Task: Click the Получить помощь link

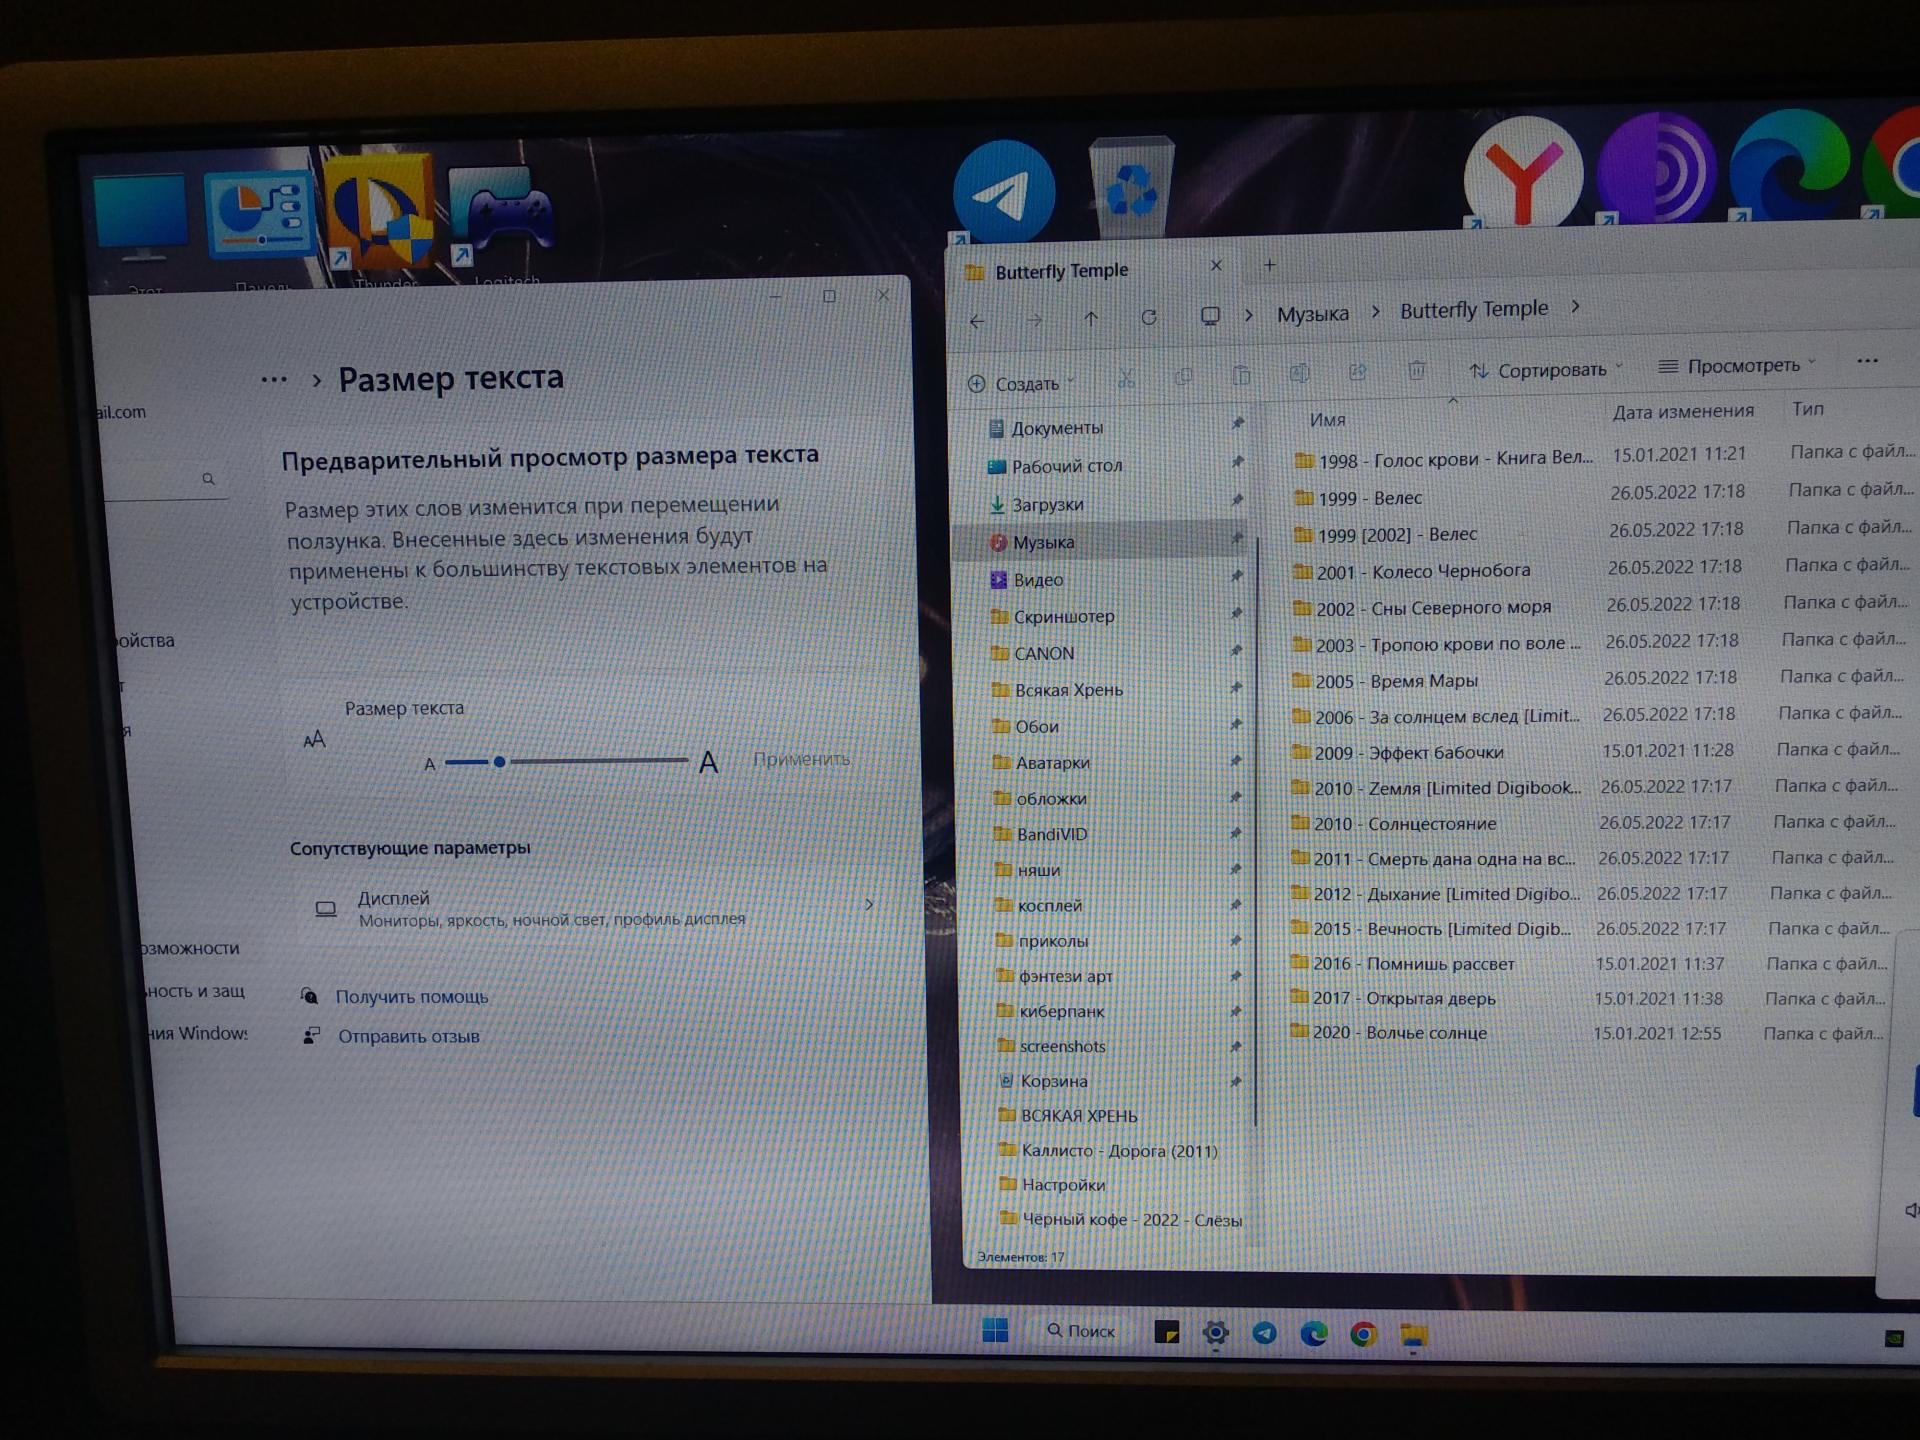Action: click(x=412, y=997)
